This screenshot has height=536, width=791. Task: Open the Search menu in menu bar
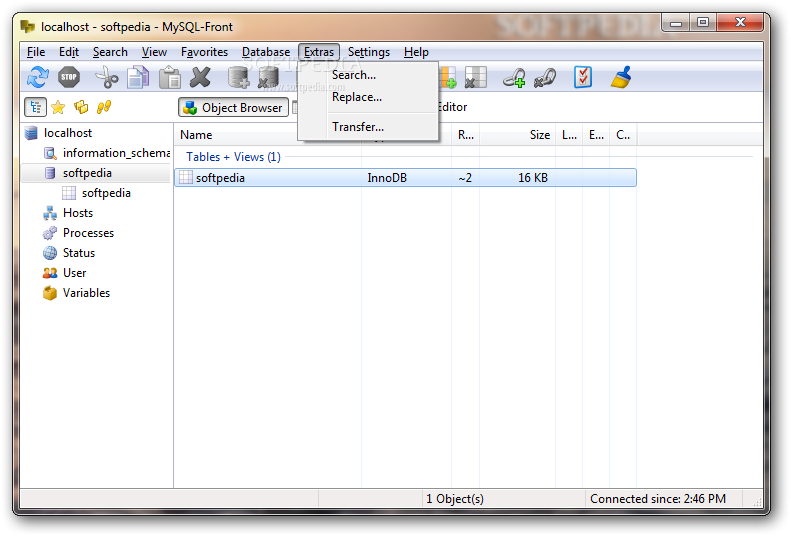click(110, 52)
